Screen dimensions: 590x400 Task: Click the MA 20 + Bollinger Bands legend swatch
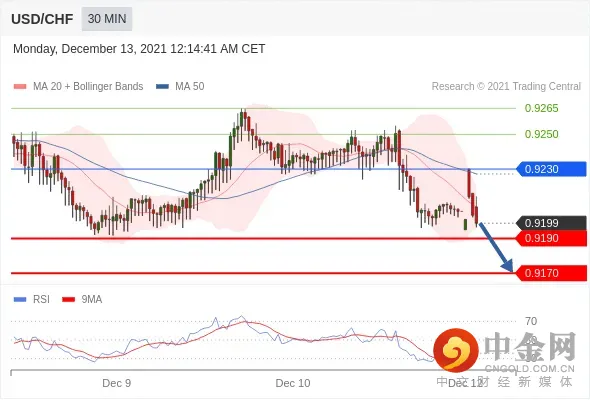click(x=20, y=87)
